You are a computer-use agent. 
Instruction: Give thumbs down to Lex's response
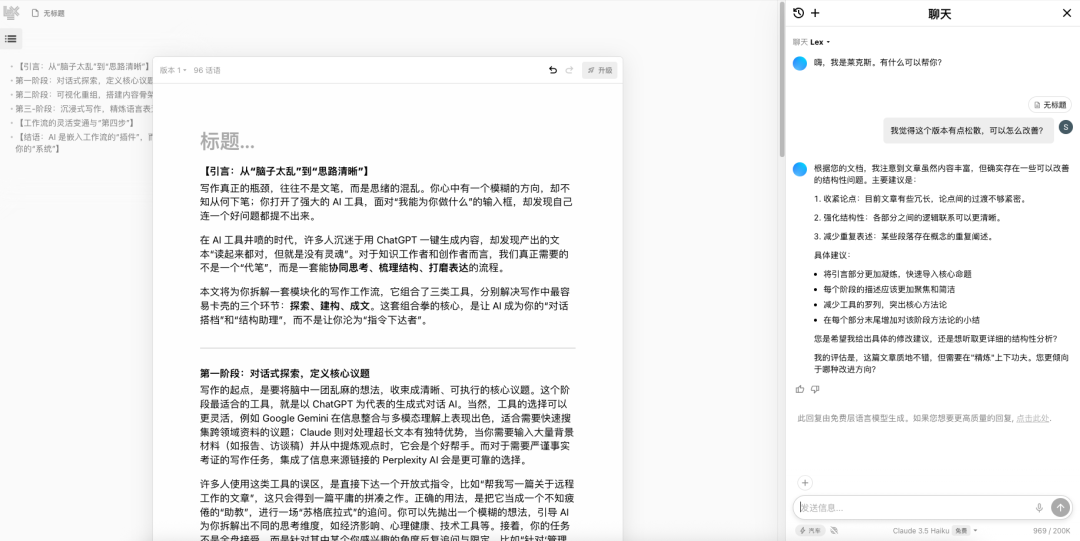815,389
